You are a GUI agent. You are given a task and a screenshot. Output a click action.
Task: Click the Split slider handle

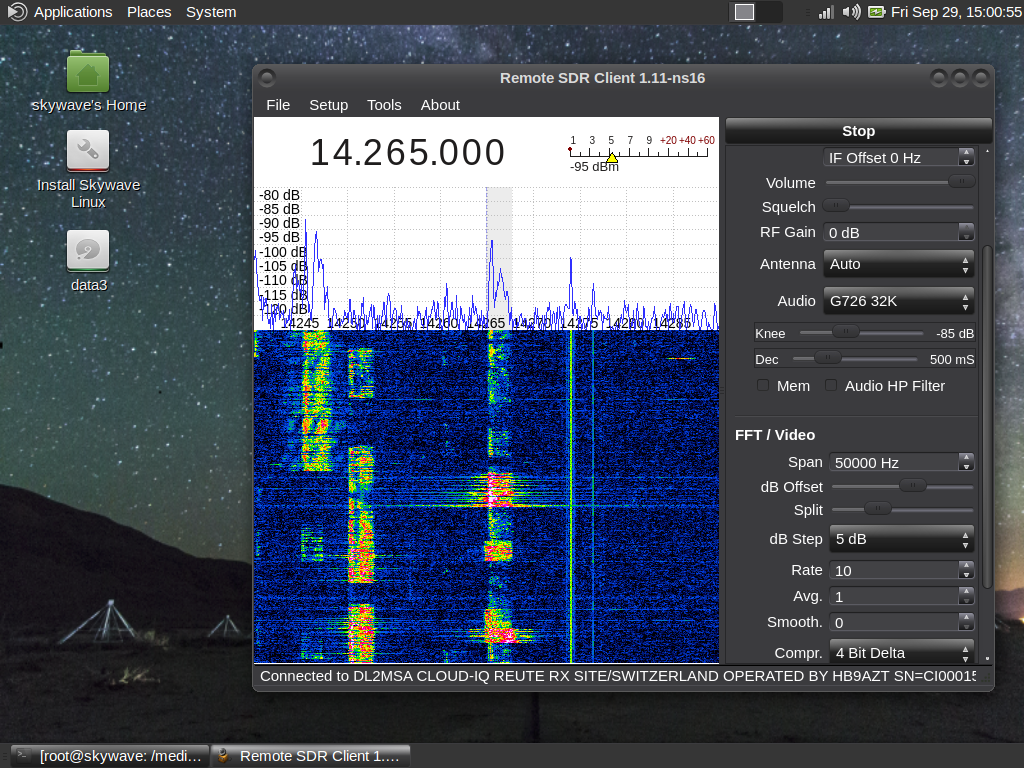pos(878,509)
